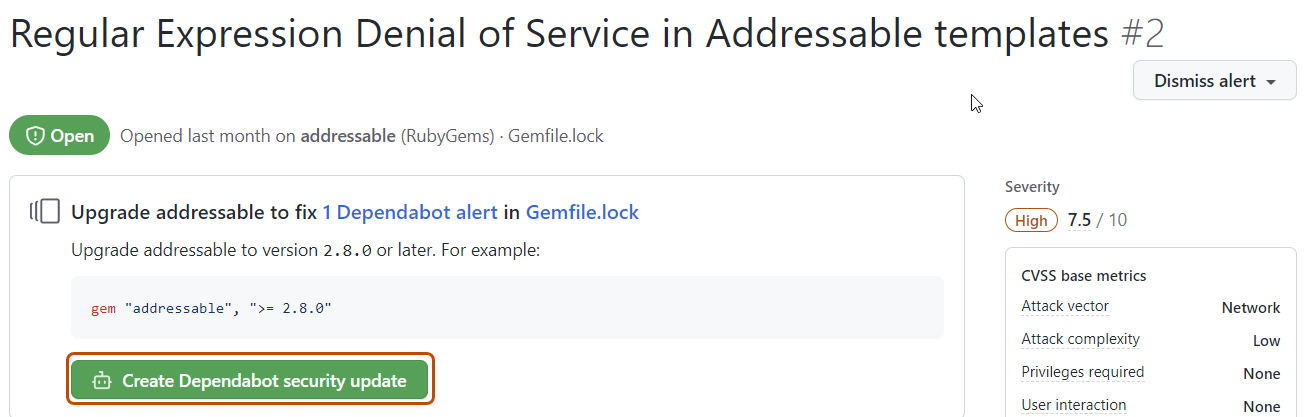Click the 7.5 severity score
This screenshot has width=1306, height=417.
pyautogui.click(x=1079, y=220)
